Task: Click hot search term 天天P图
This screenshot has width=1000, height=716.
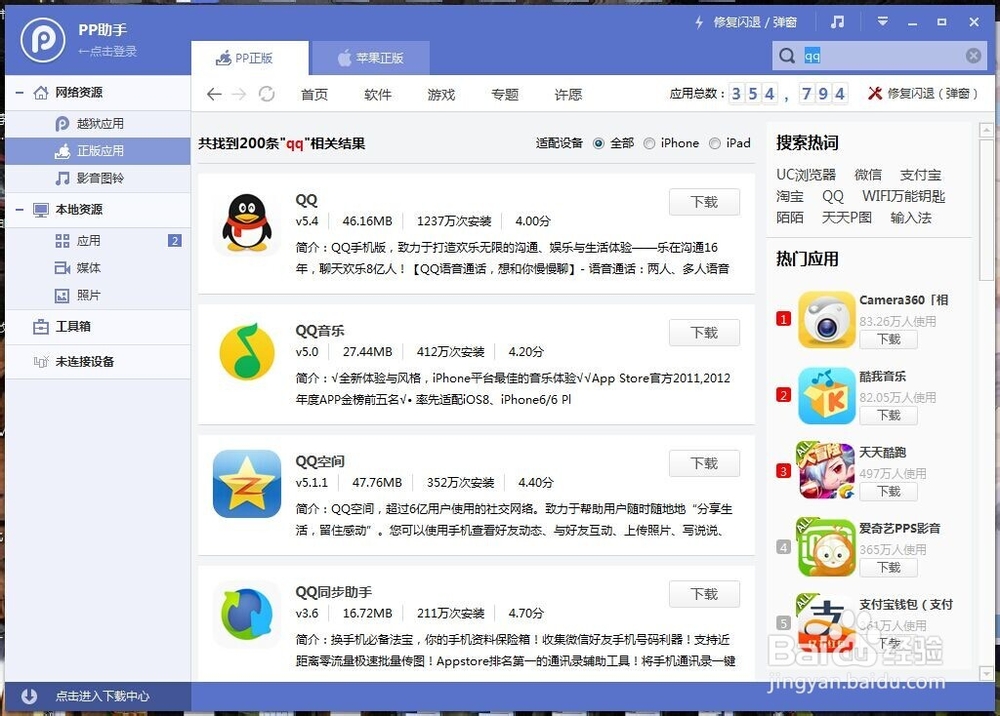Action: point(846,217)
